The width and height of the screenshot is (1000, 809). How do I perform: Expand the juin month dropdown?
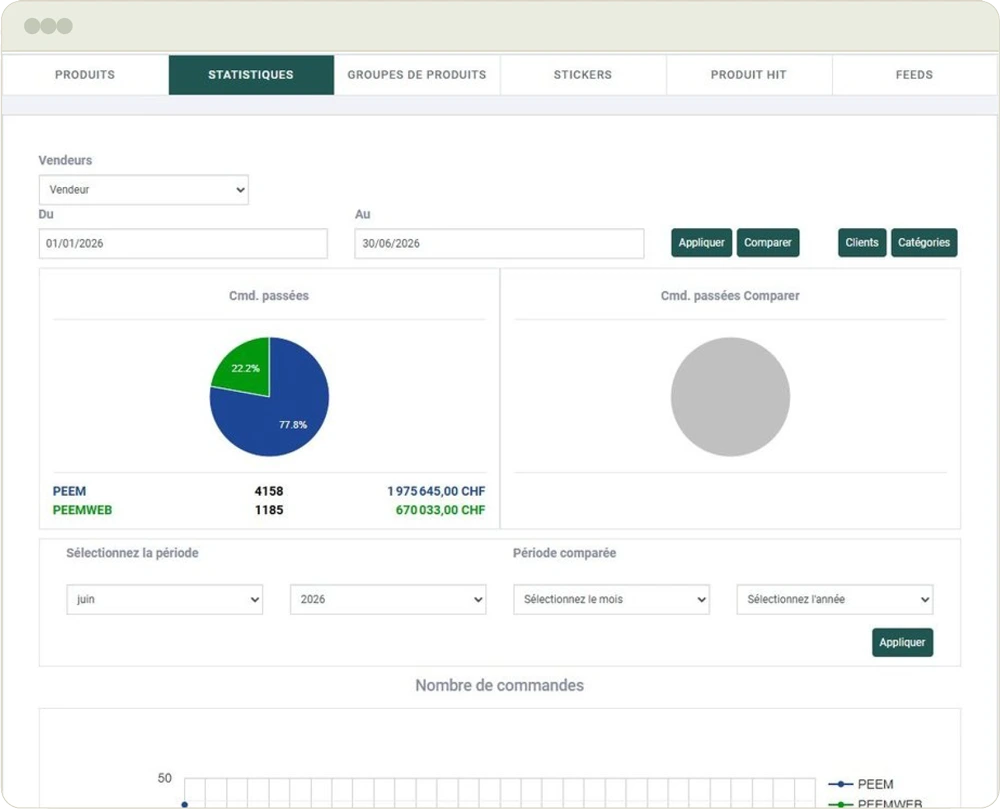pos(165,599)
